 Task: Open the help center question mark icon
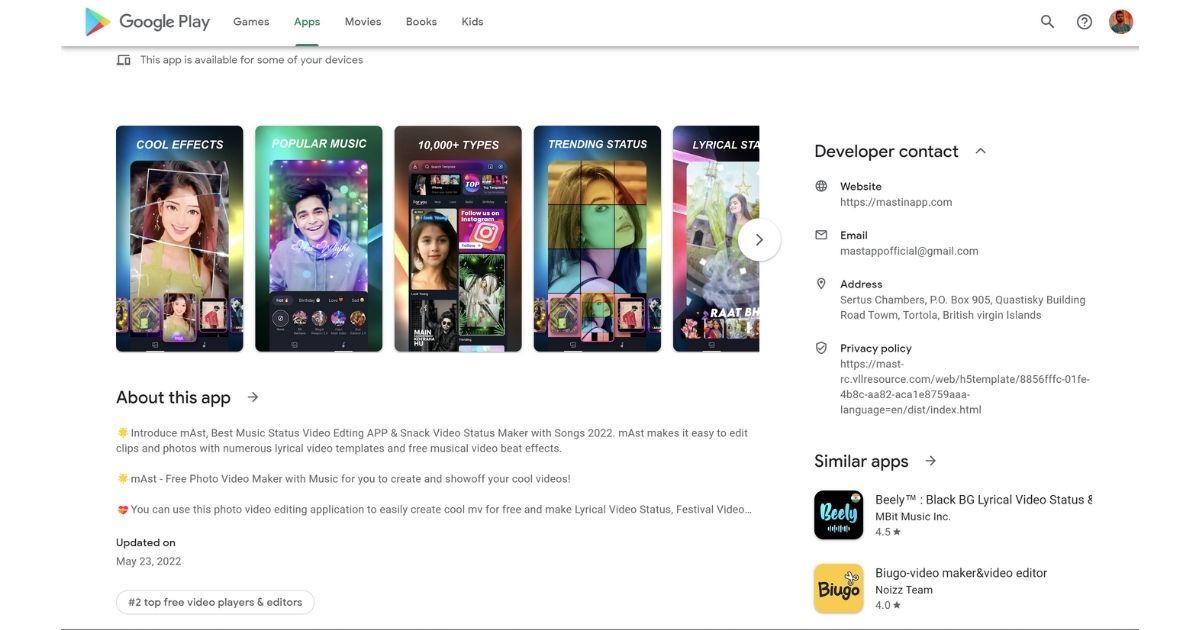[x=1084, y=22]
